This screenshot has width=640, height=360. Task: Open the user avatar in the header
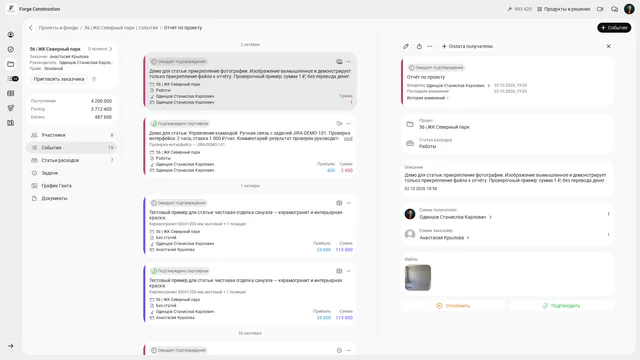click(629, 9)
